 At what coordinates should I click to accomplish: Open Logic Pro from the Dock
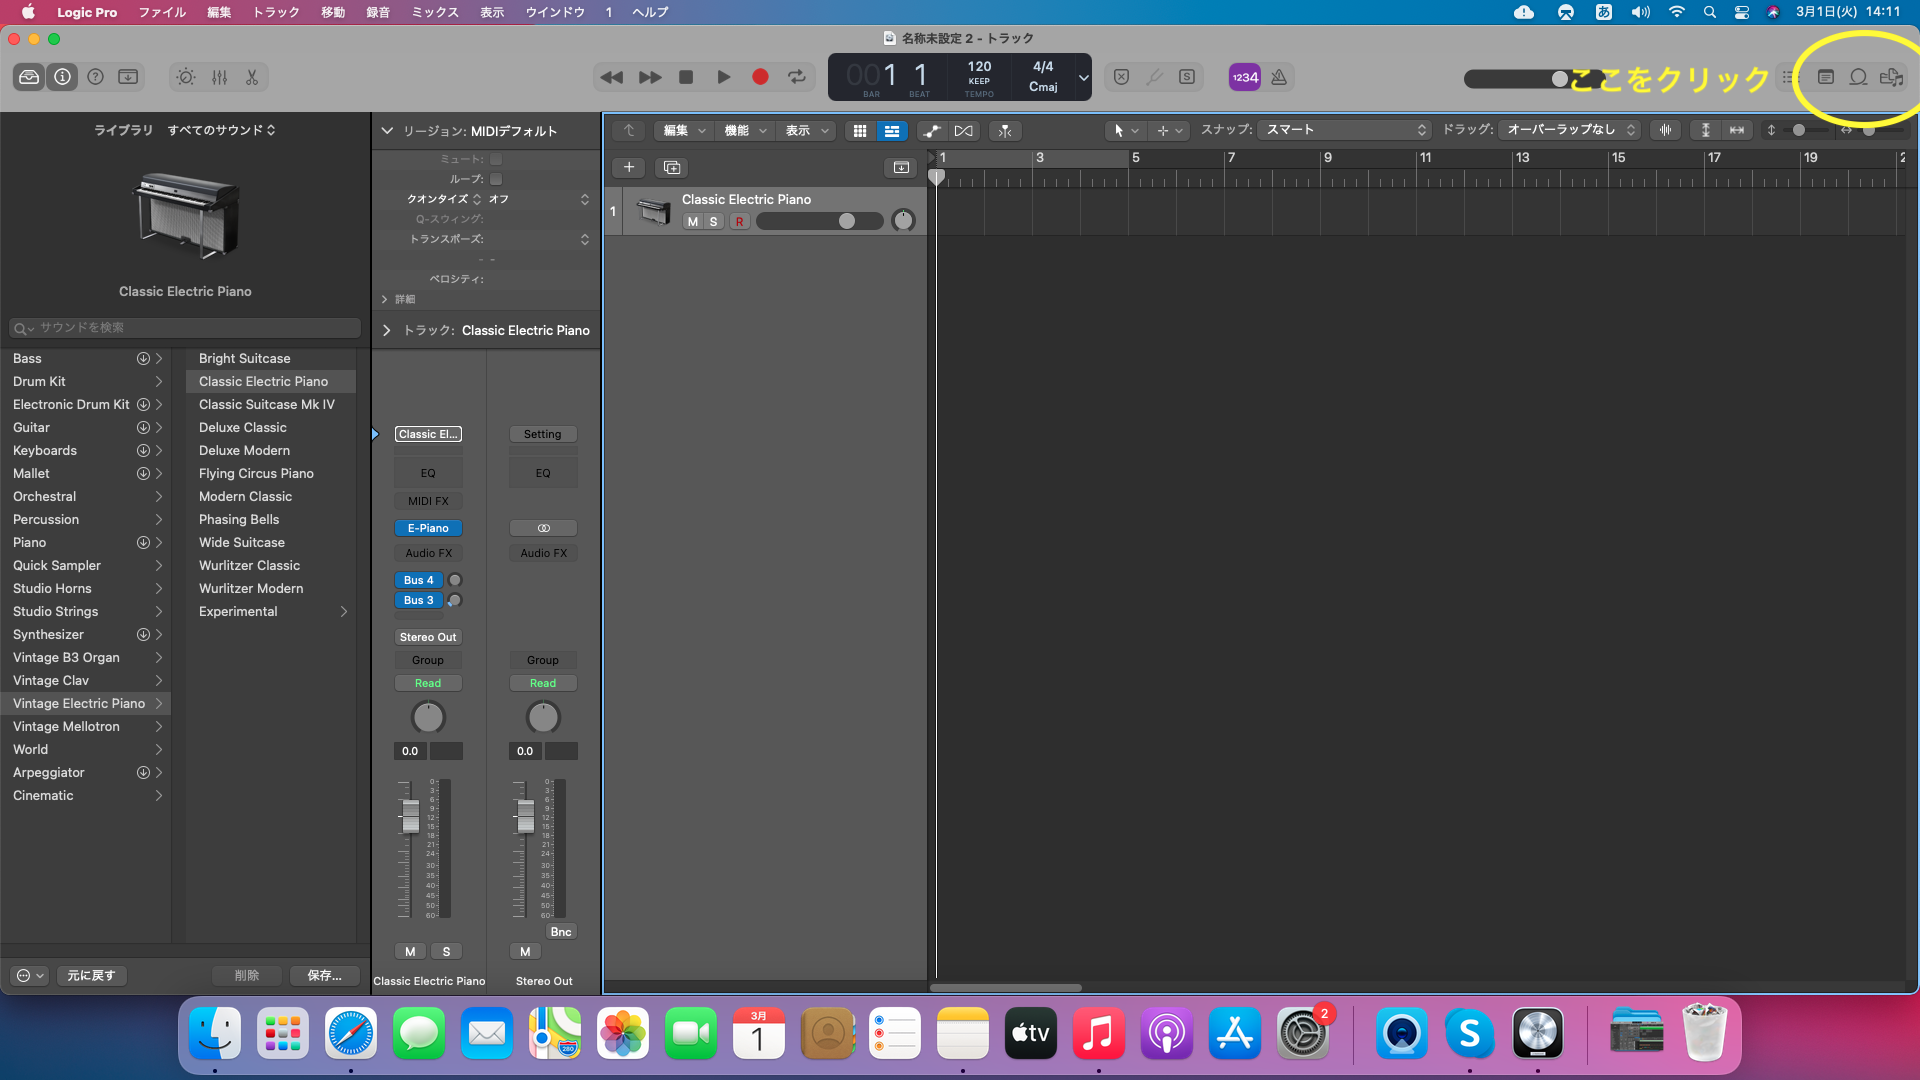click(x=1538, y=1034)
